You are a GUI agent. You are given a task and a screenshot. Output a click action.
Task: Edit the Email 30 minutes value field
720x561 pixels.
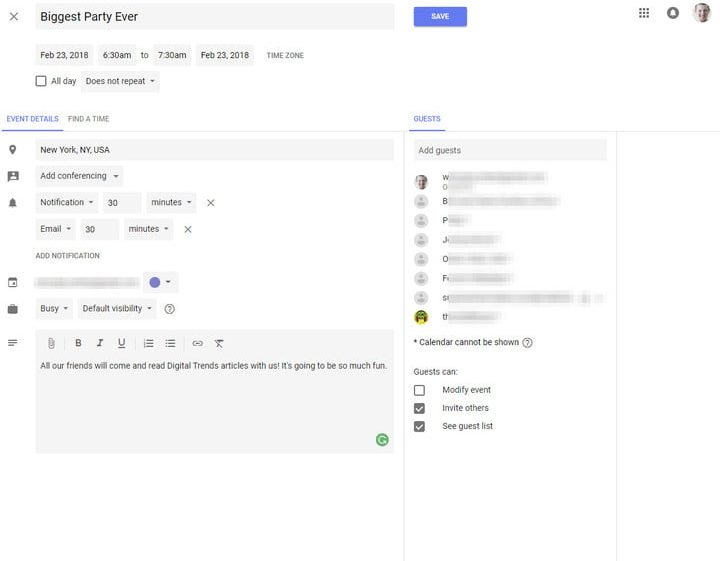(x=99, y=229)
